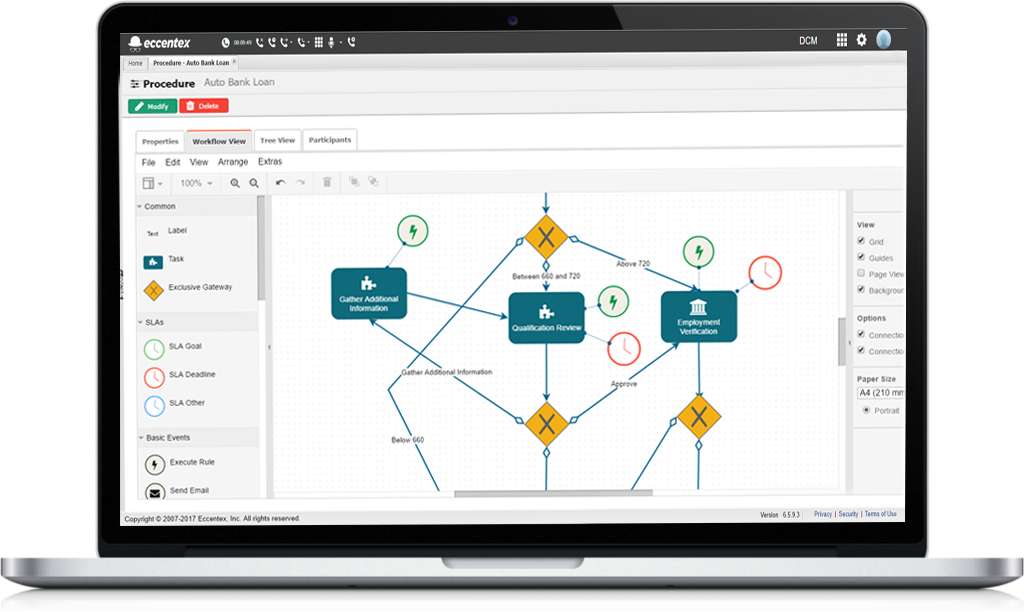
Task: Select the gateway above 'Between 660 and 720'
Action: pos(546,237)
